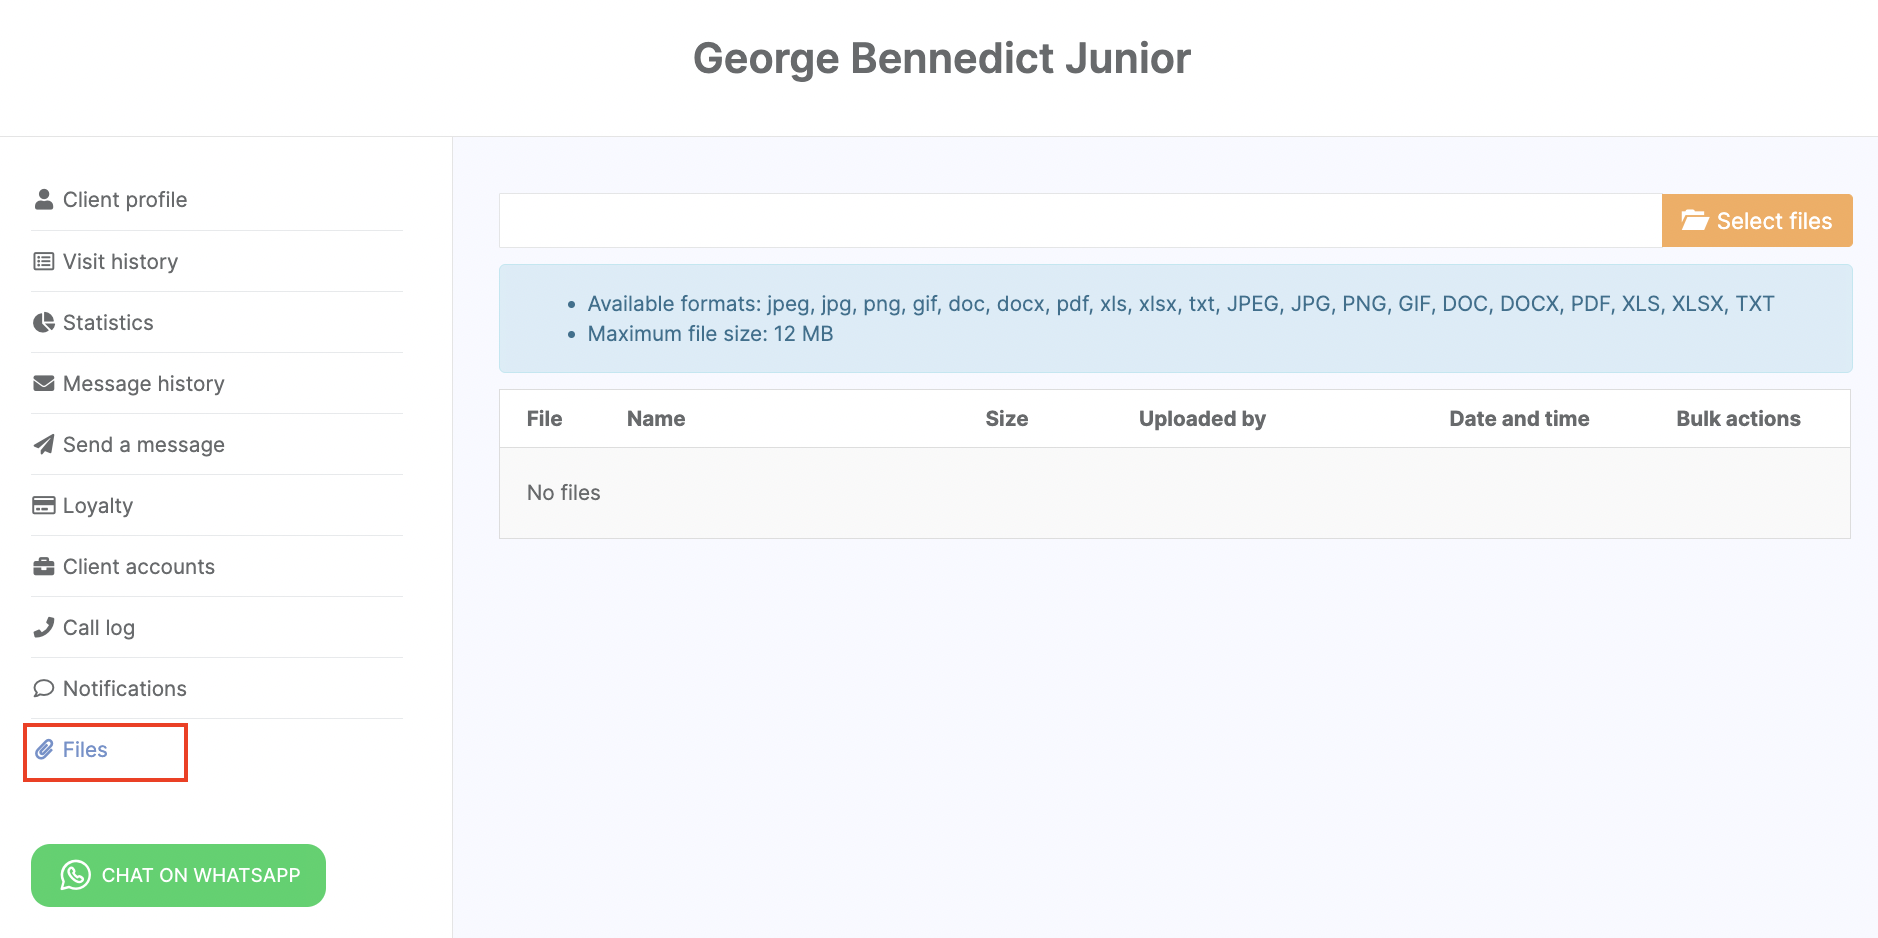
Task: Open the Statistics menu item
Action: point(108,323)
